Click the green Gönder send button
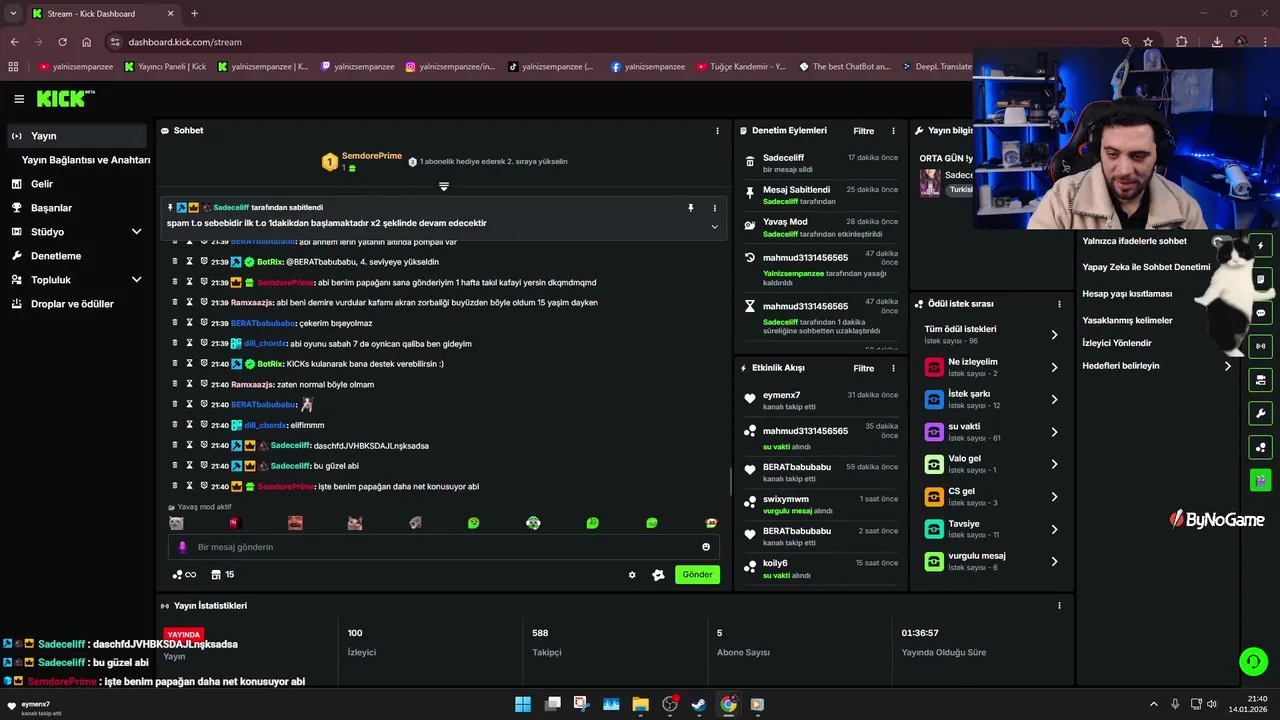 pos(697,575)
